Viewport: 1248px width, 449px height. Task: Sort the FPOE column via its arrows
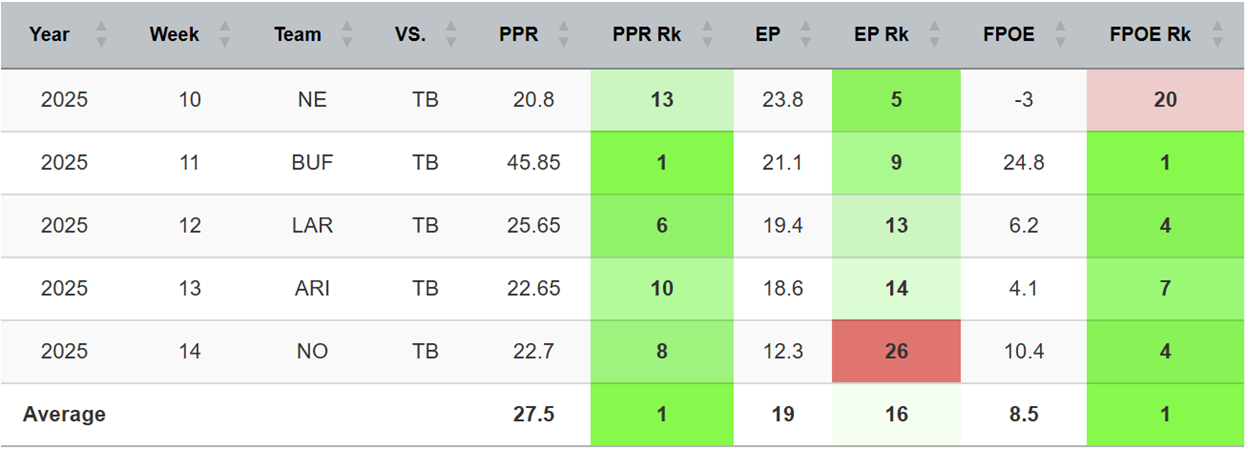coord(1059,35)
